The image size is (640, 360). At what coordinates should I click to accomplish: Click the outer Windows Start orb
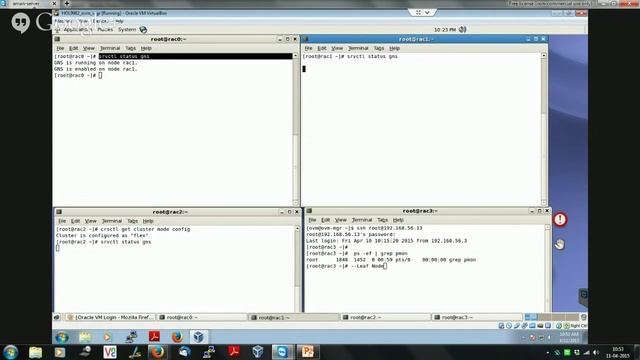point(10,352)
